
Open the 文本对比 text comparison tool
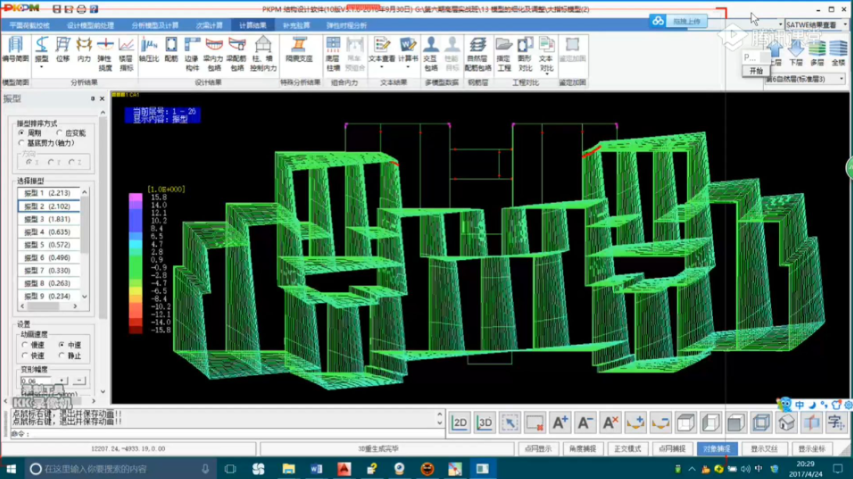pos(546,54)
